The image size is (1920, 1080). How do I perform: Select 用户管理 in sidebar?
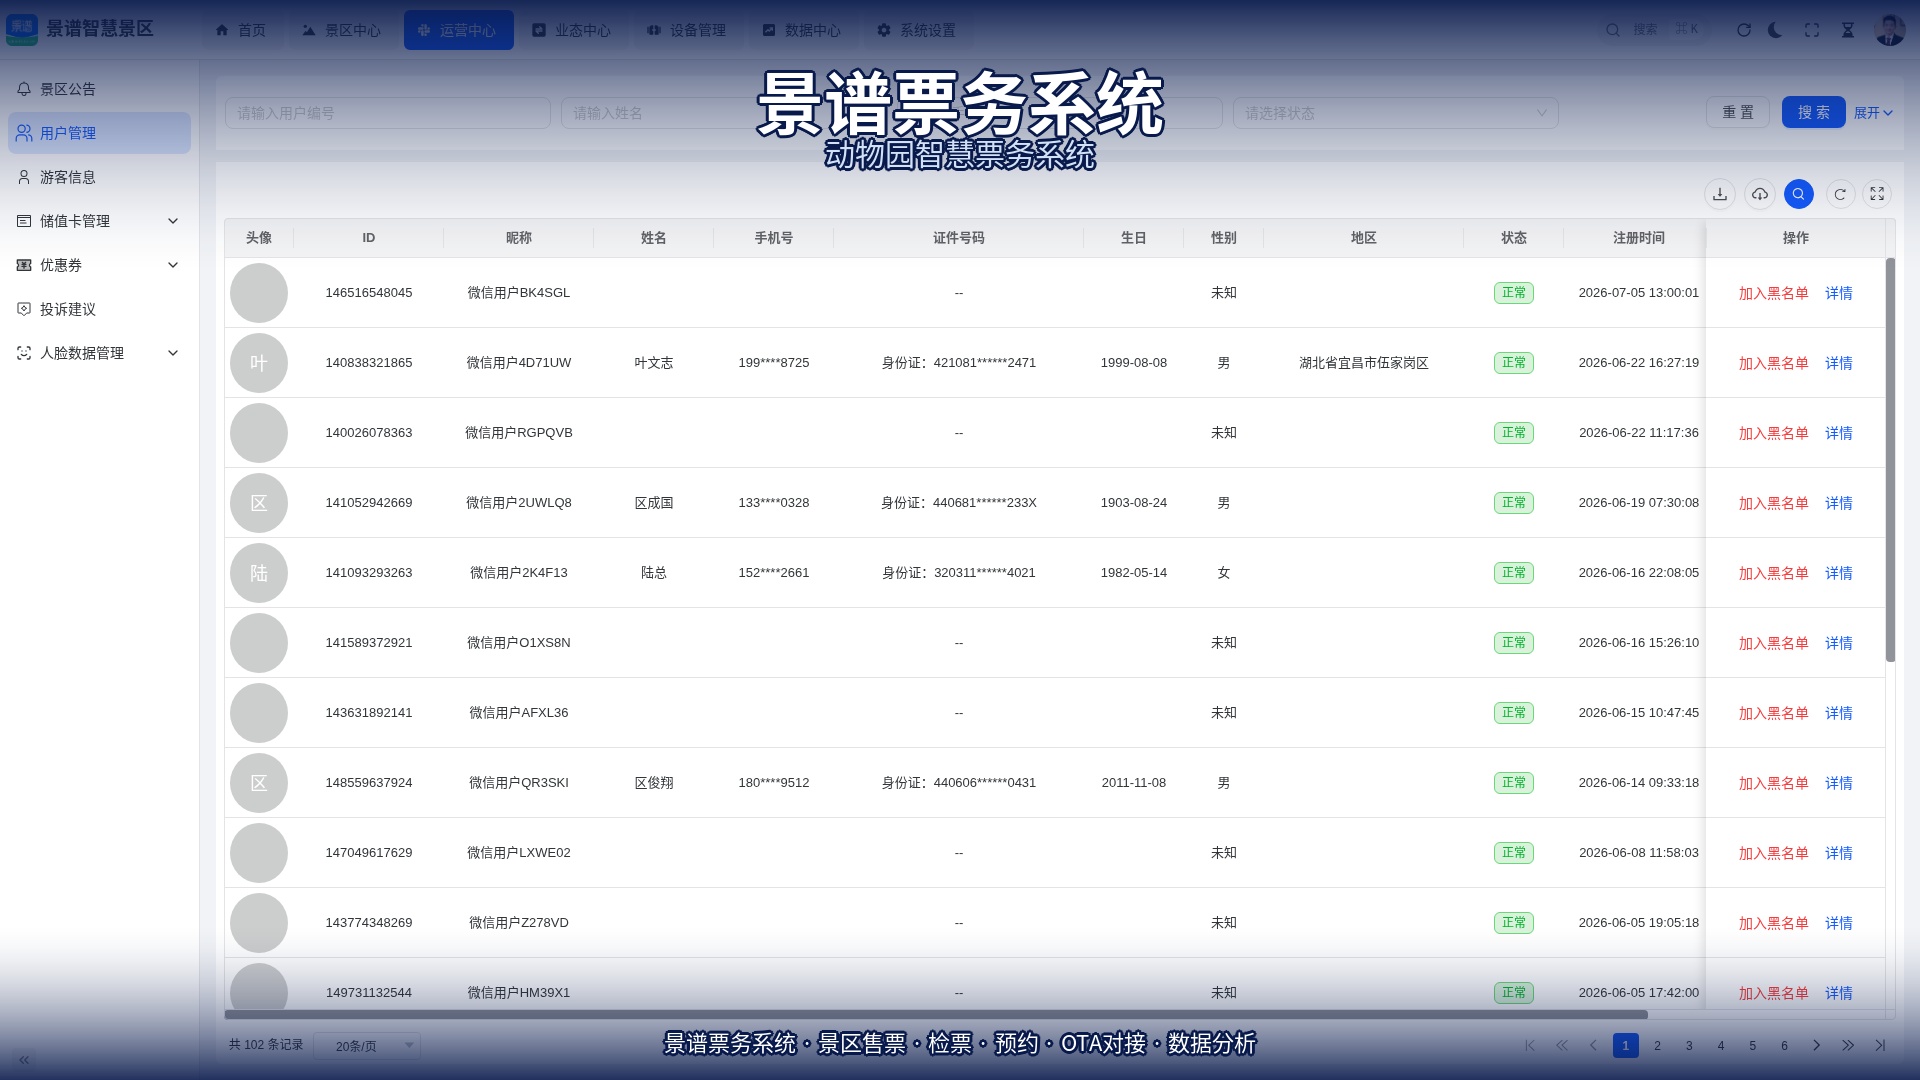click(99, 133)
